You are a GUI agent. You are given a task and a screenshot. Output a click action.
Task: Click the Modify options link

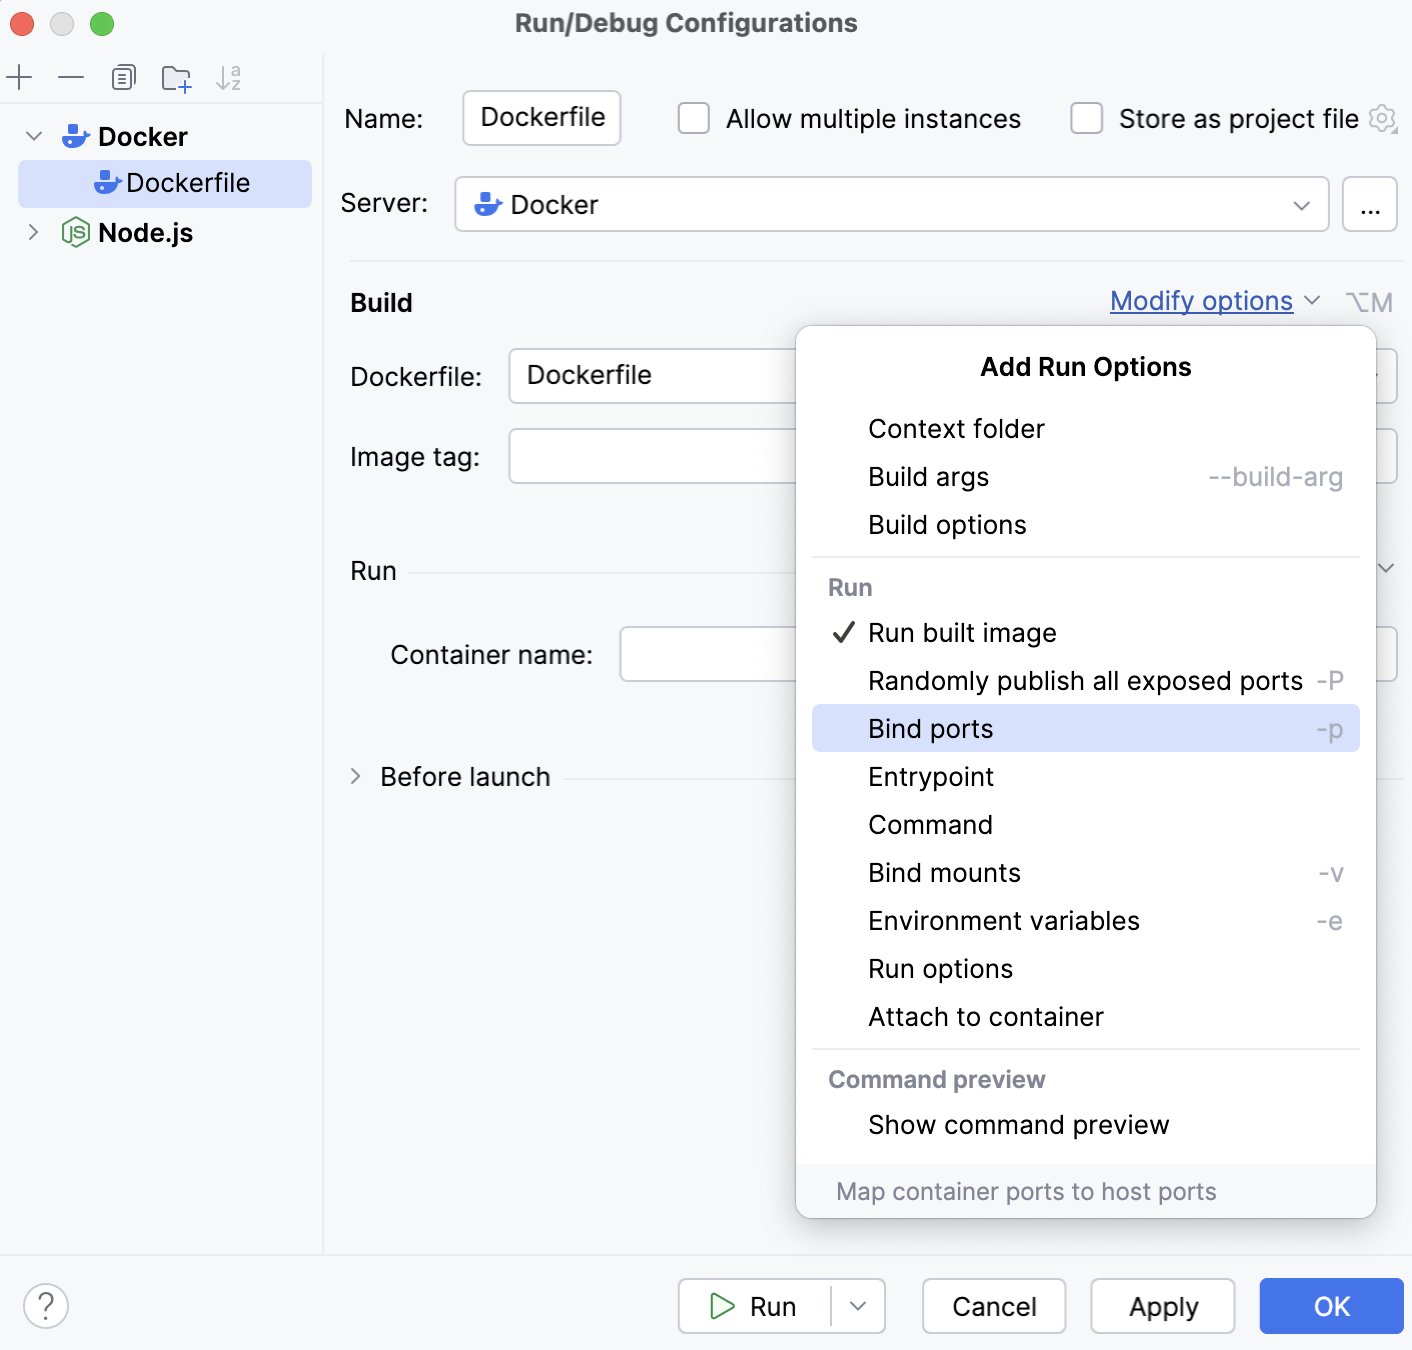1201,301
